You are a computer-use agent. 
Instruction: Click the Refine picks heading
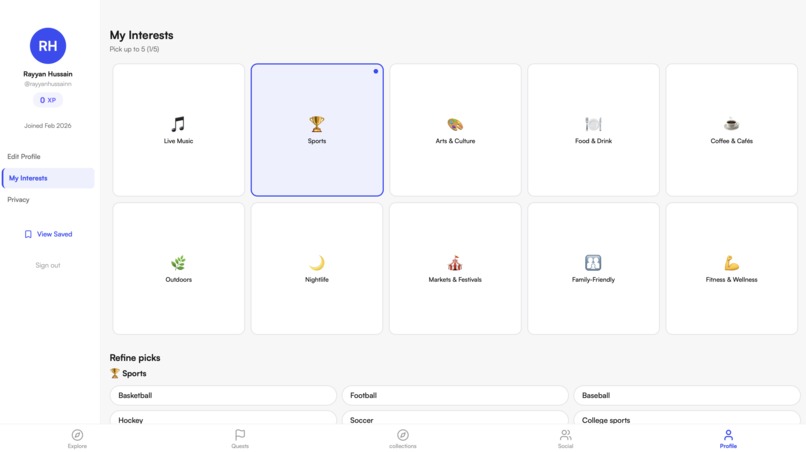pyautogui.click(x=135, y=357)
